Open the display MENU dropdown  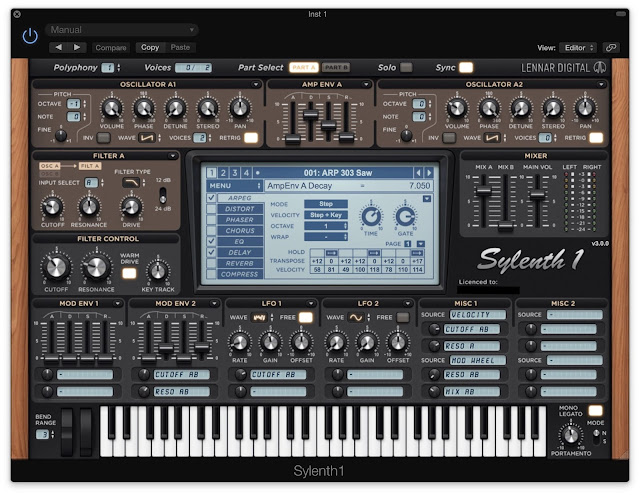coord(234,186)
